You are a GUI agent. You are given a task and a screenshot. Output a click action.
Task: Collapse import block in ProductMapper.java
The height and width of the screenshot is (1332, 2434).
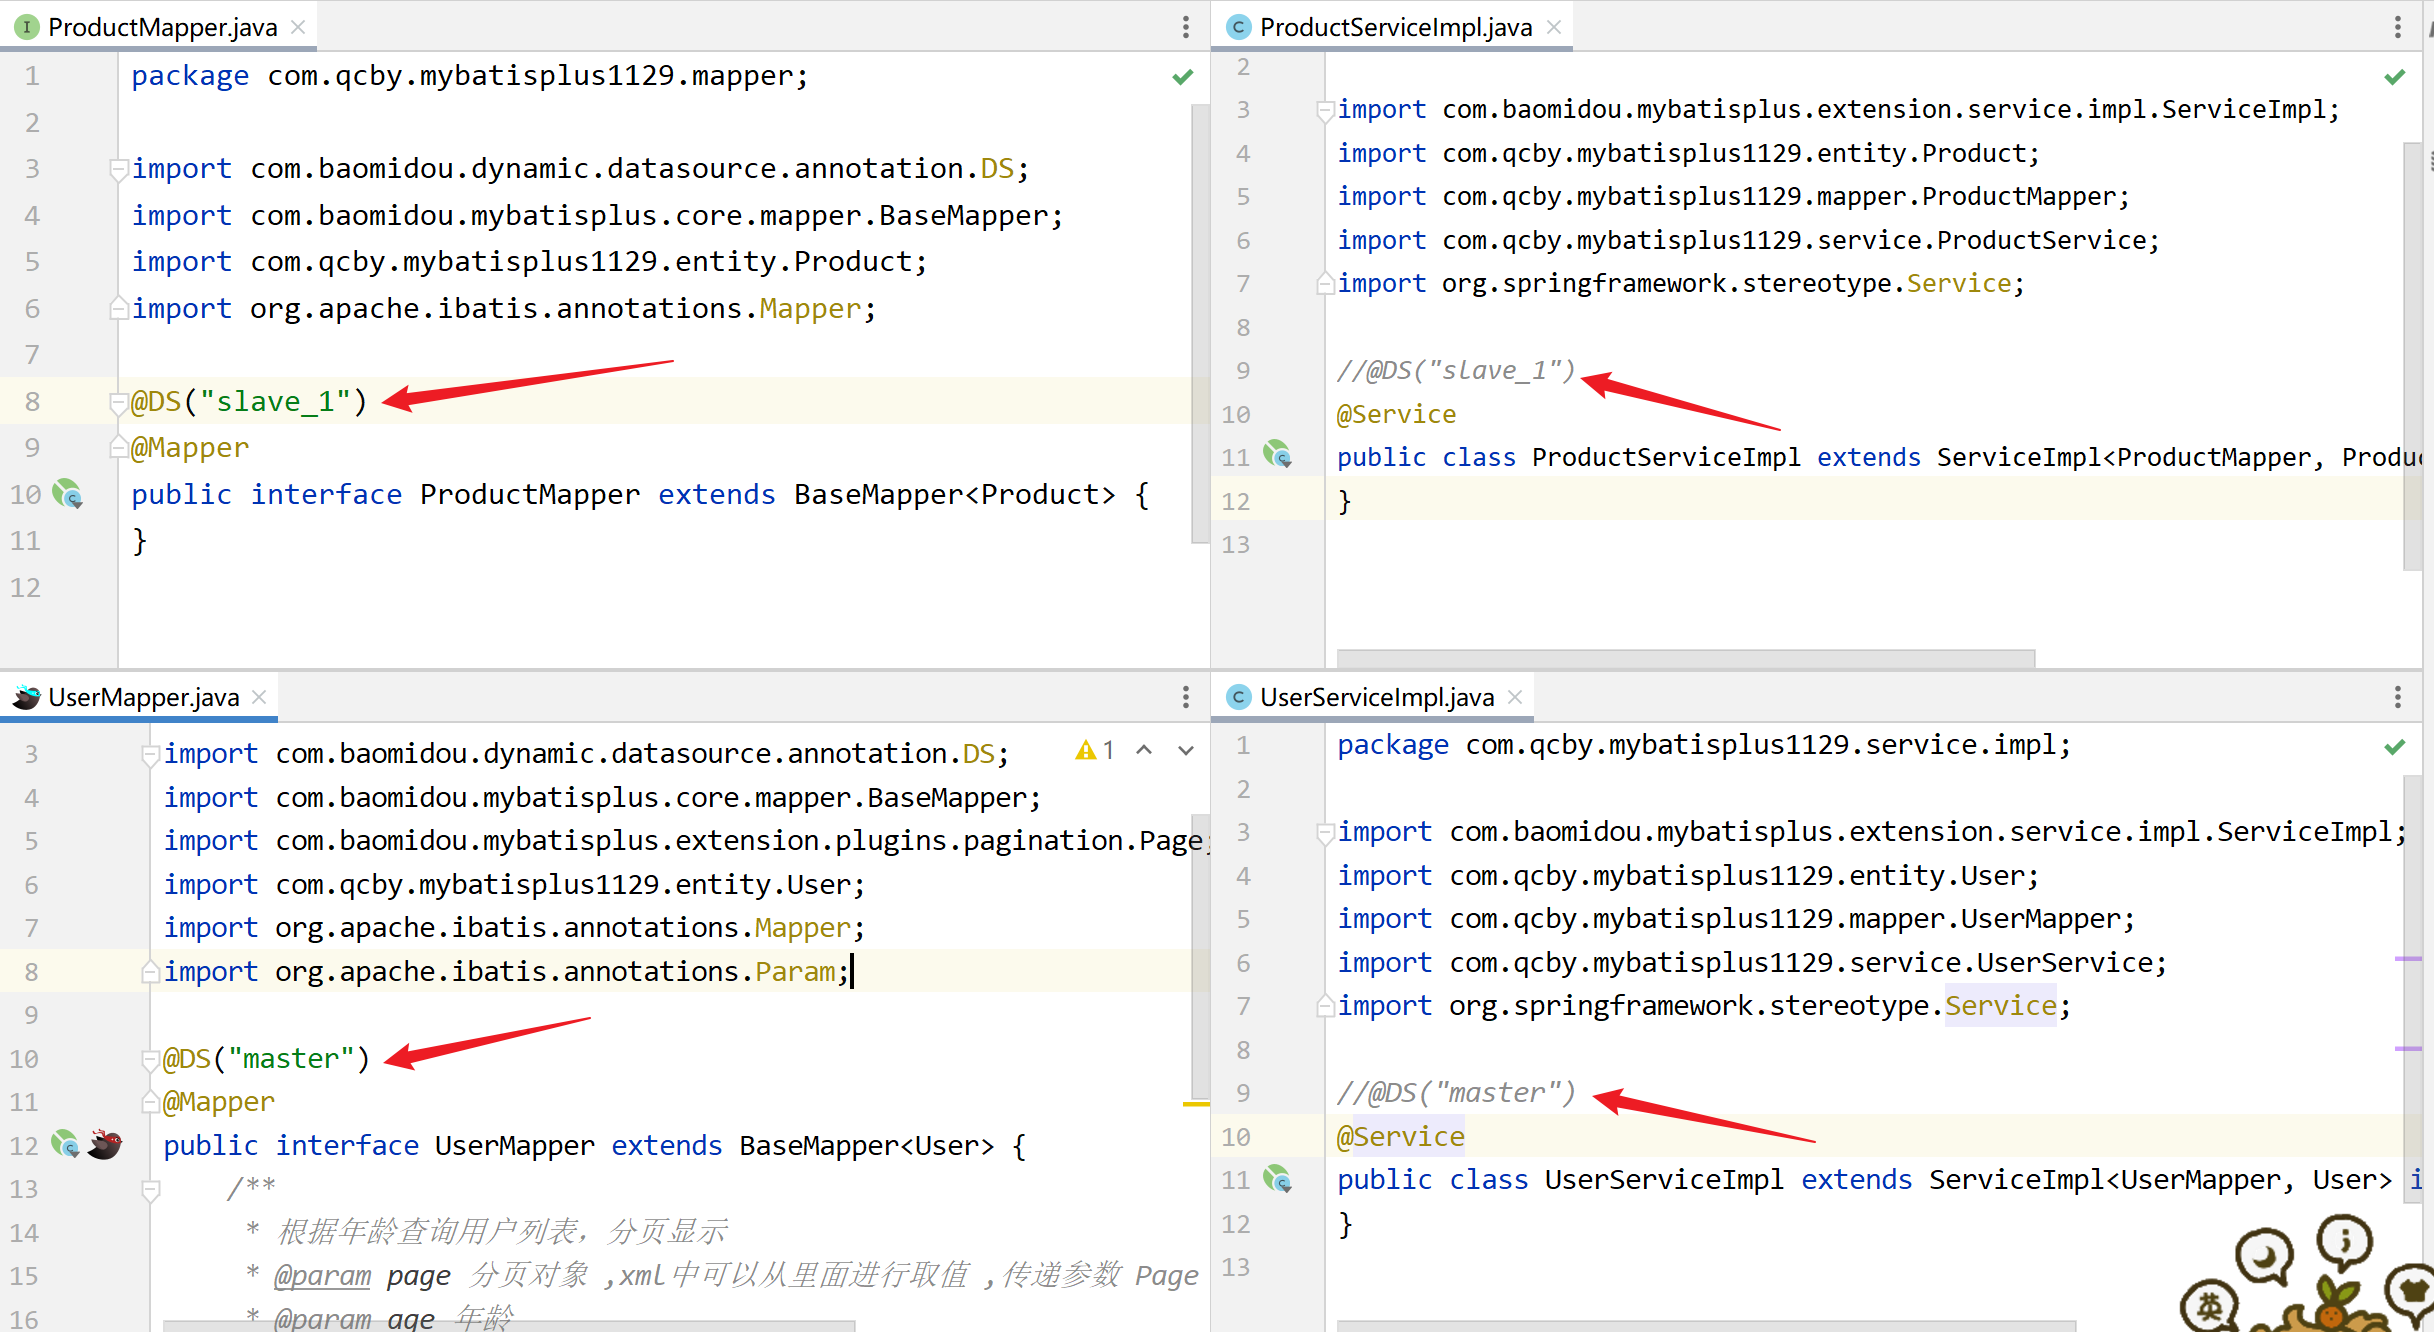(x=118, y=168)
